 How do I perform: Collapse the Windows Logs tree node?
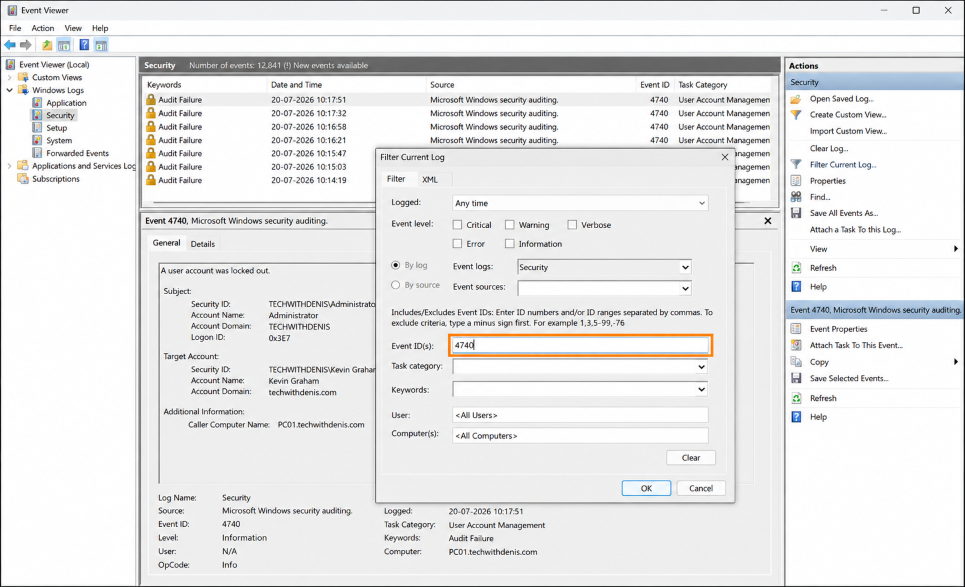point(10,90)
